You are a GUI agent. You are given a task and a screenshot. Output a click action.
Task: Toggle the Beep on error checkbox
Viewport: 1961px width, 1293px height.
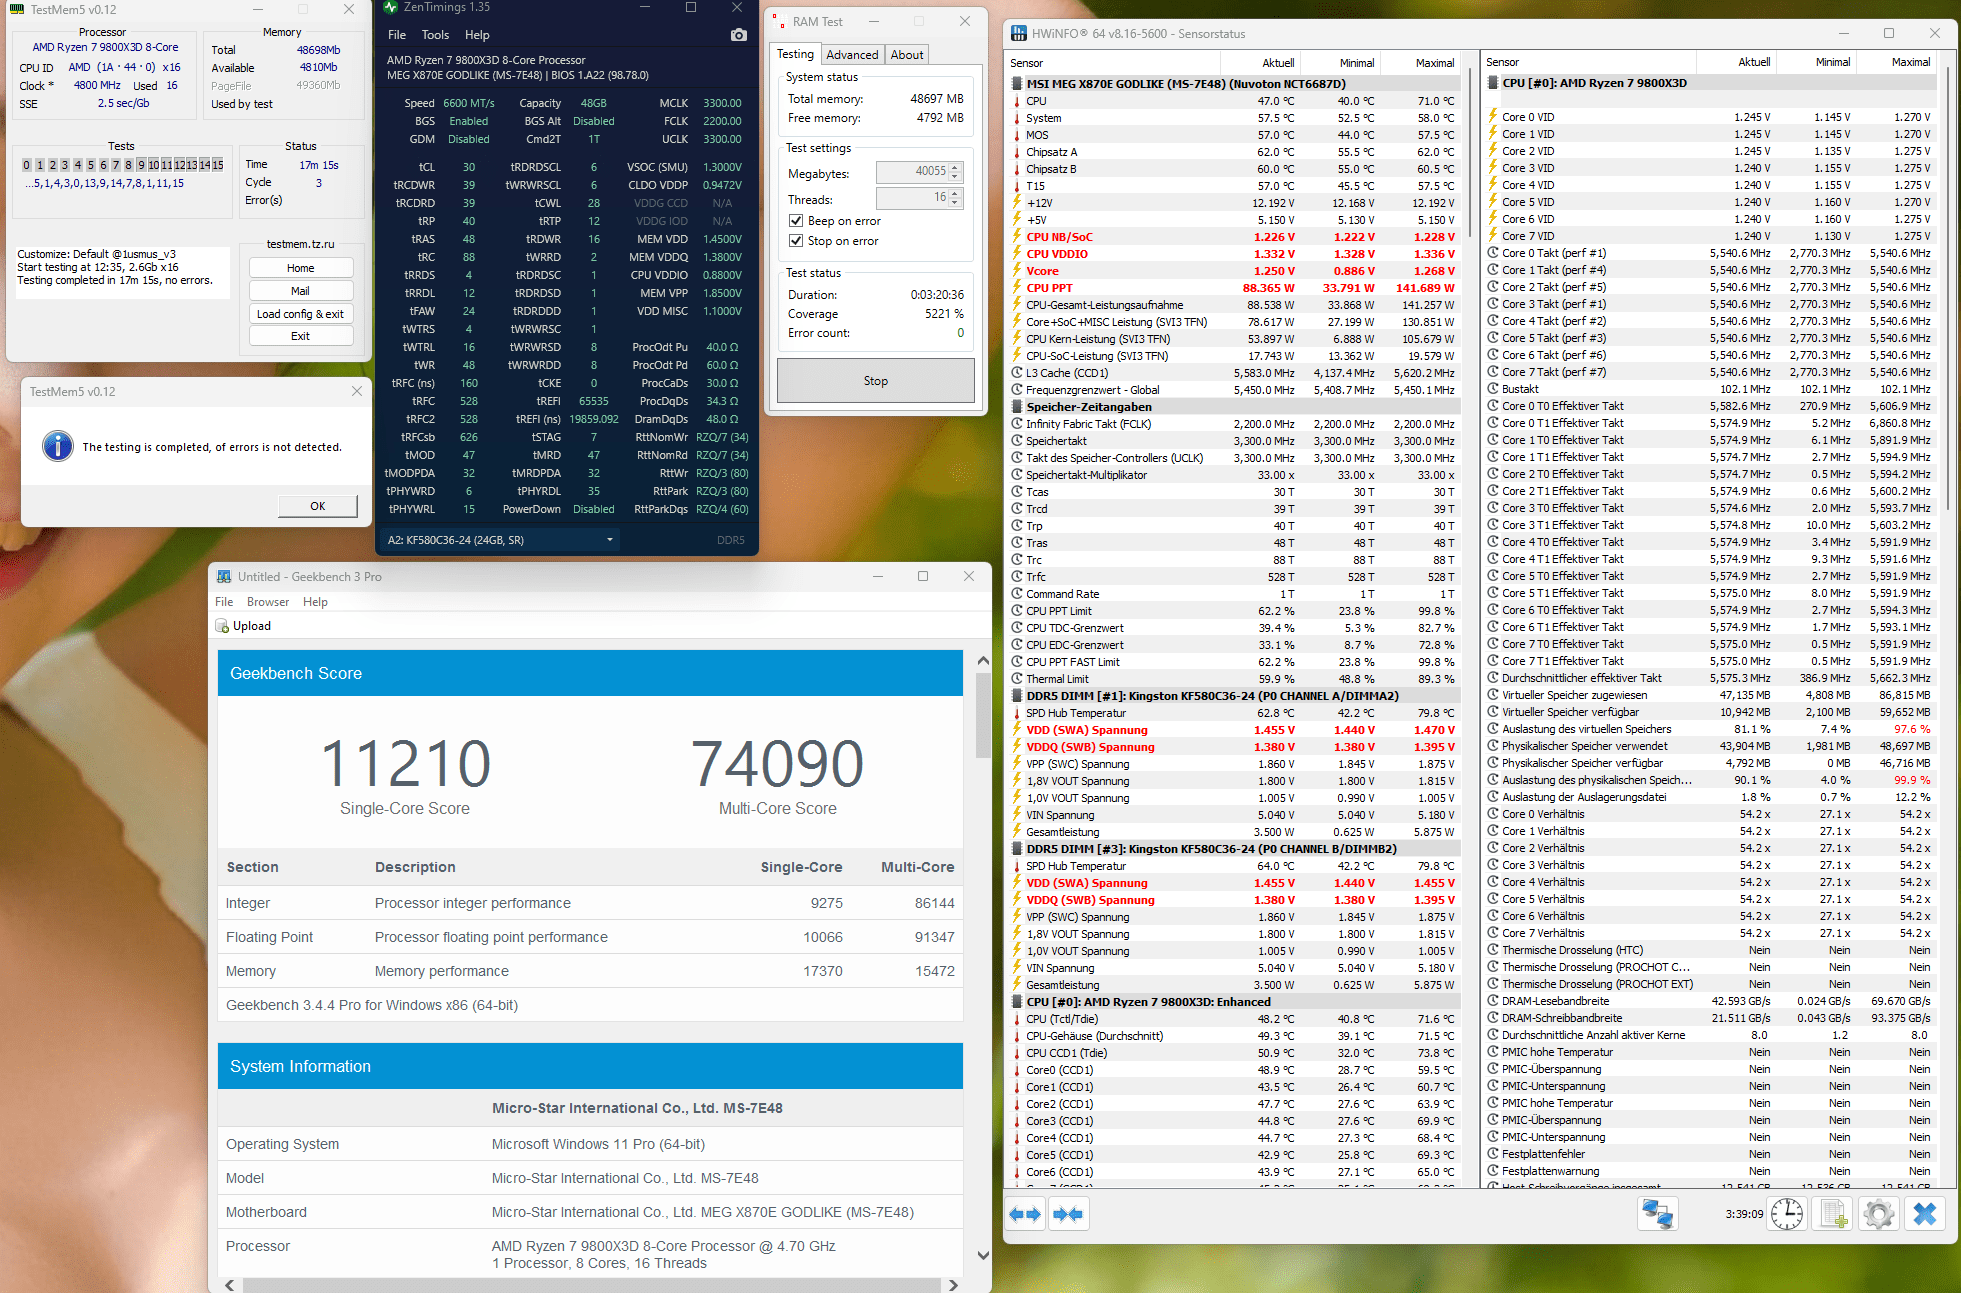[796, 221]
